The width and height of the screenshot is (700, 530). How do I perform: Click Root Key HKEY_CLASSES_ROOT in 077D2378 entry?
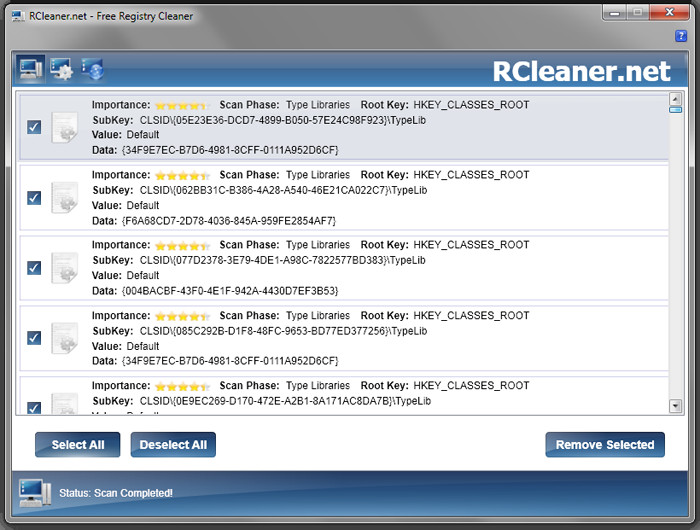pos(471,245)
